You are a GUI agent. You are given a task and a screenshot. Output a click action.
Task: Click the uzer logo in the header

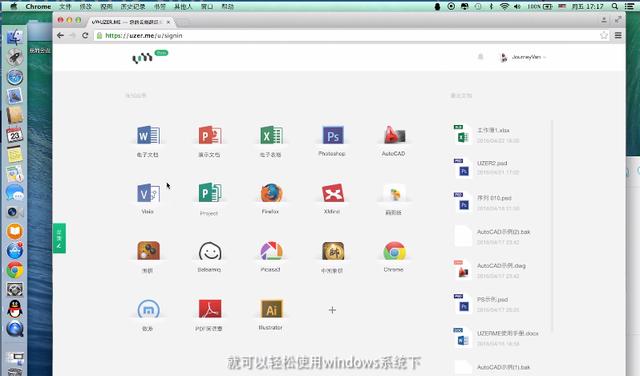(x=142, y=58)
